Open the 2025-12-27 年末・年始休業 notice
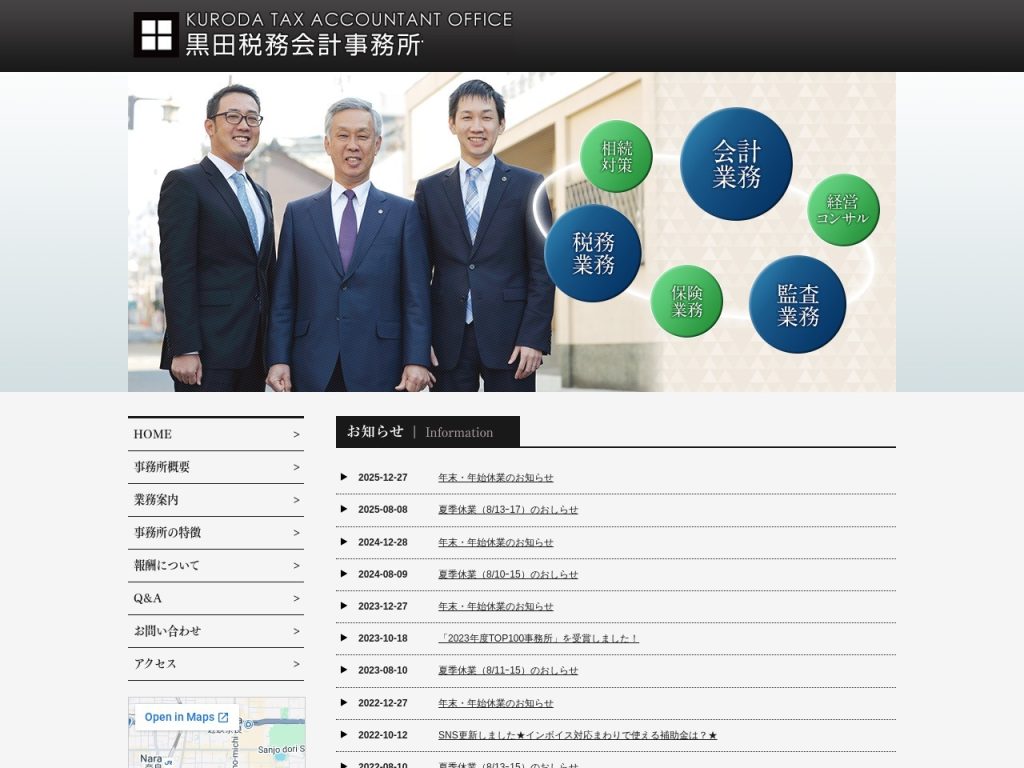Screen dimensions: 1024x768 pyautogui.click(x=496, y=478)
